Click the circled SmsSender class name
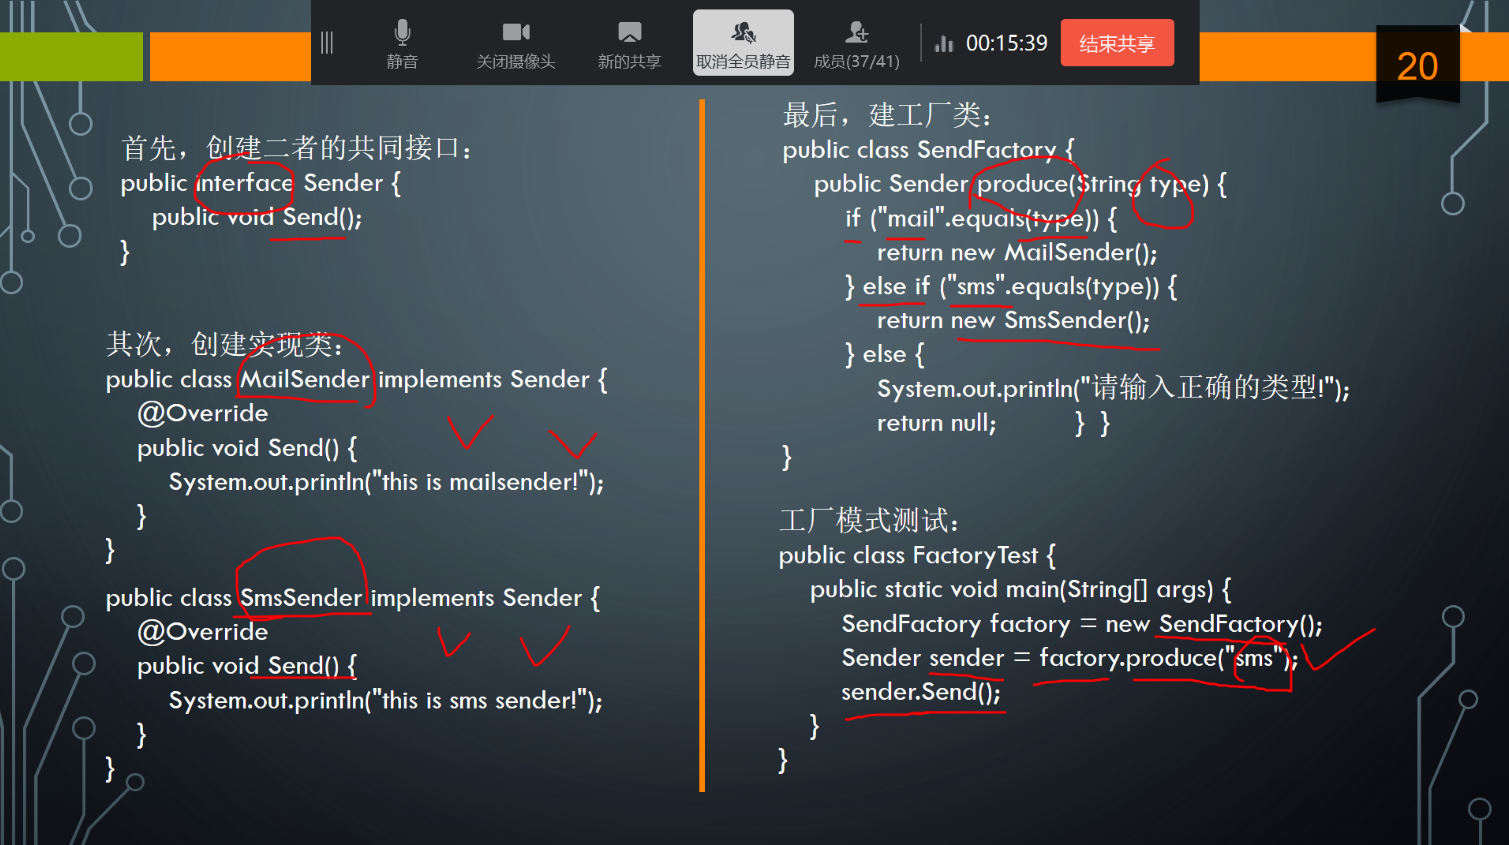This screenshot has height=845, width=1509. pos(301,598)
